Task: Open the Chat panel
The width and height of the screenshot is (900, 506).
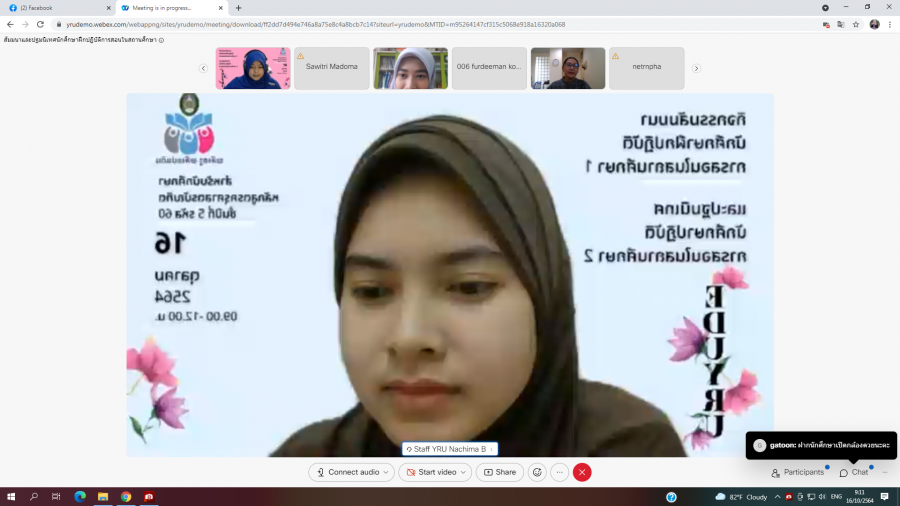Action: click(853, 472)
